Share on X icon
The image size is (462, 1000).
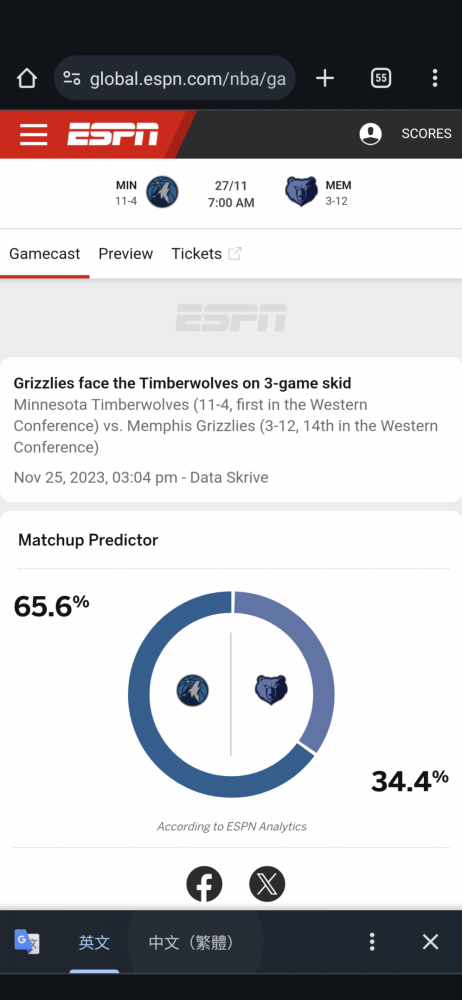(267, 884)
